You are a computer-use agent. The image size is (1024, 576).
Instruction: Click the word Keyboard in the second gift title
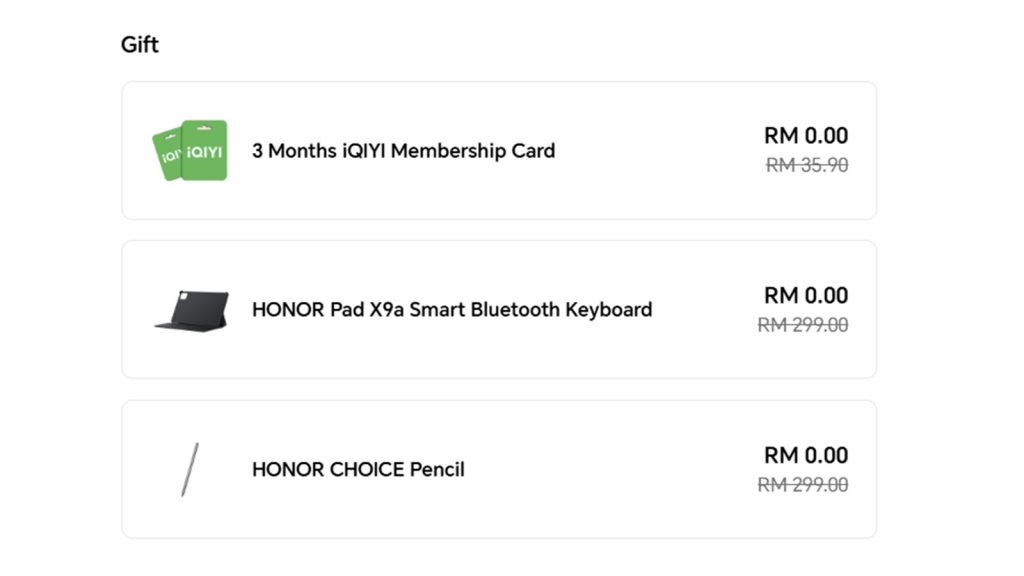[x=608, y=310]
